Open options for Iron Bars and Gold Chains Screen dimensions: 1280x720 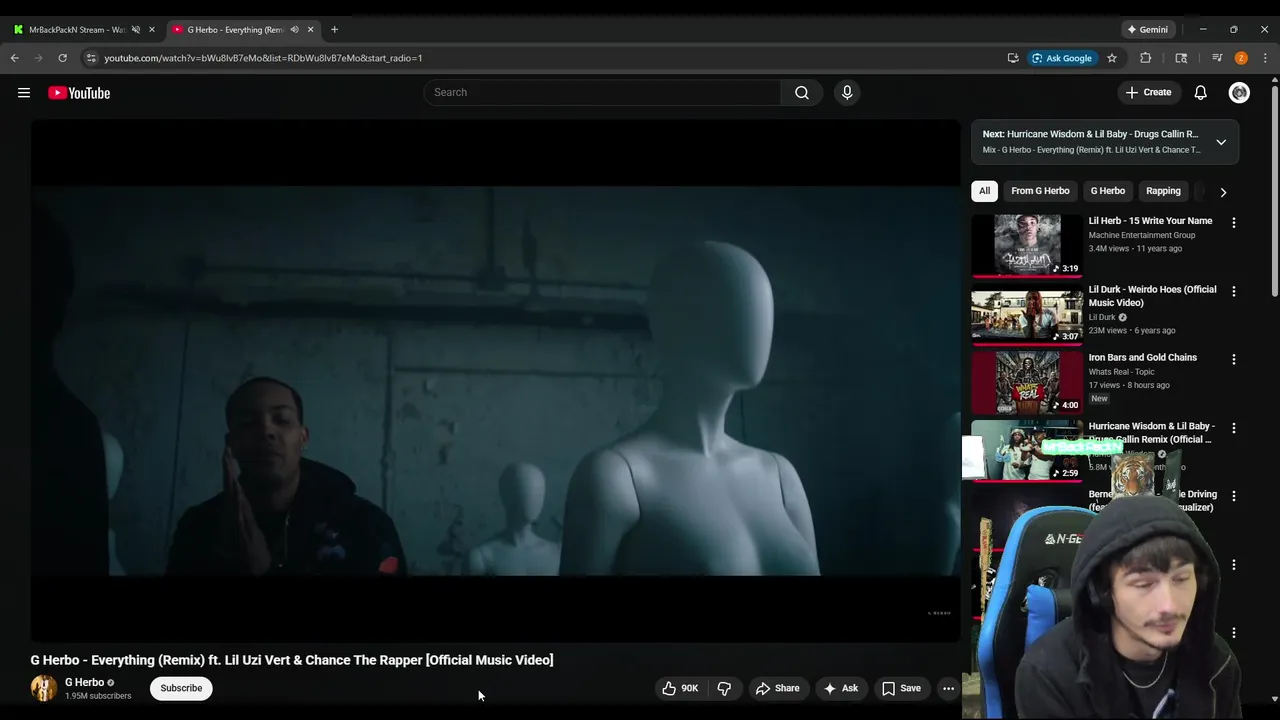point(1233,359)
